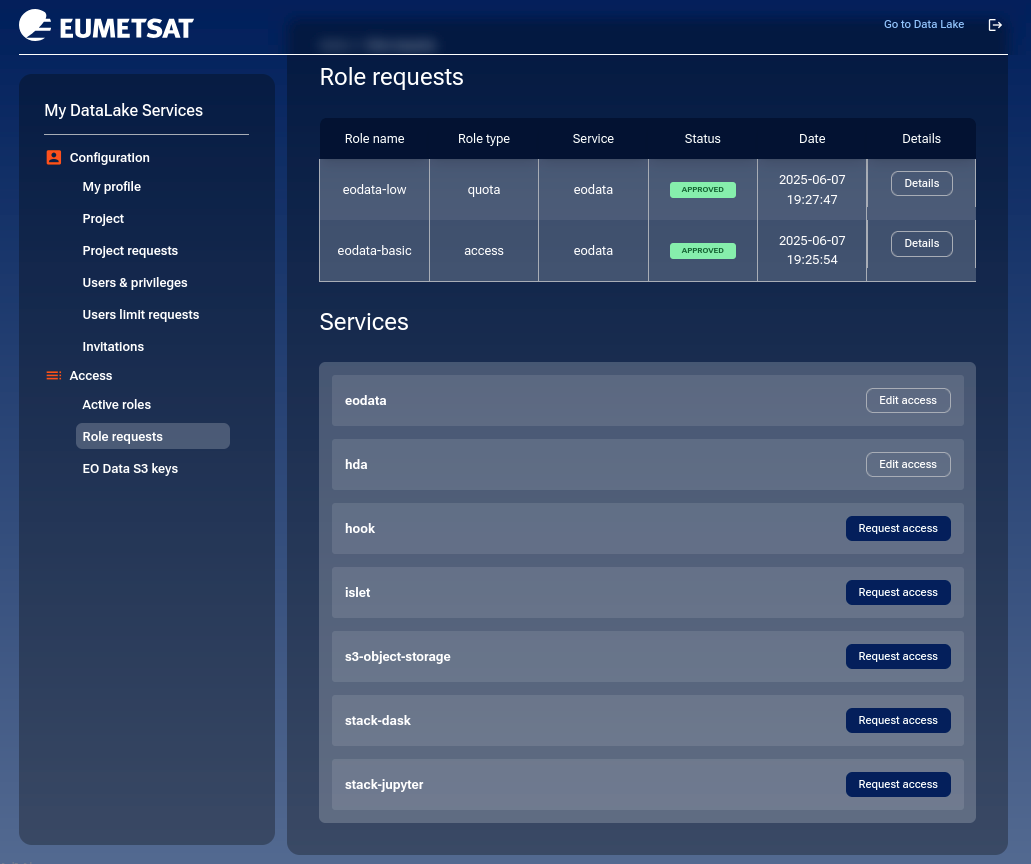The height and width of the screenshot is (864, 1031).
Task: Click Configuration section label
Action: pos(110,158)
